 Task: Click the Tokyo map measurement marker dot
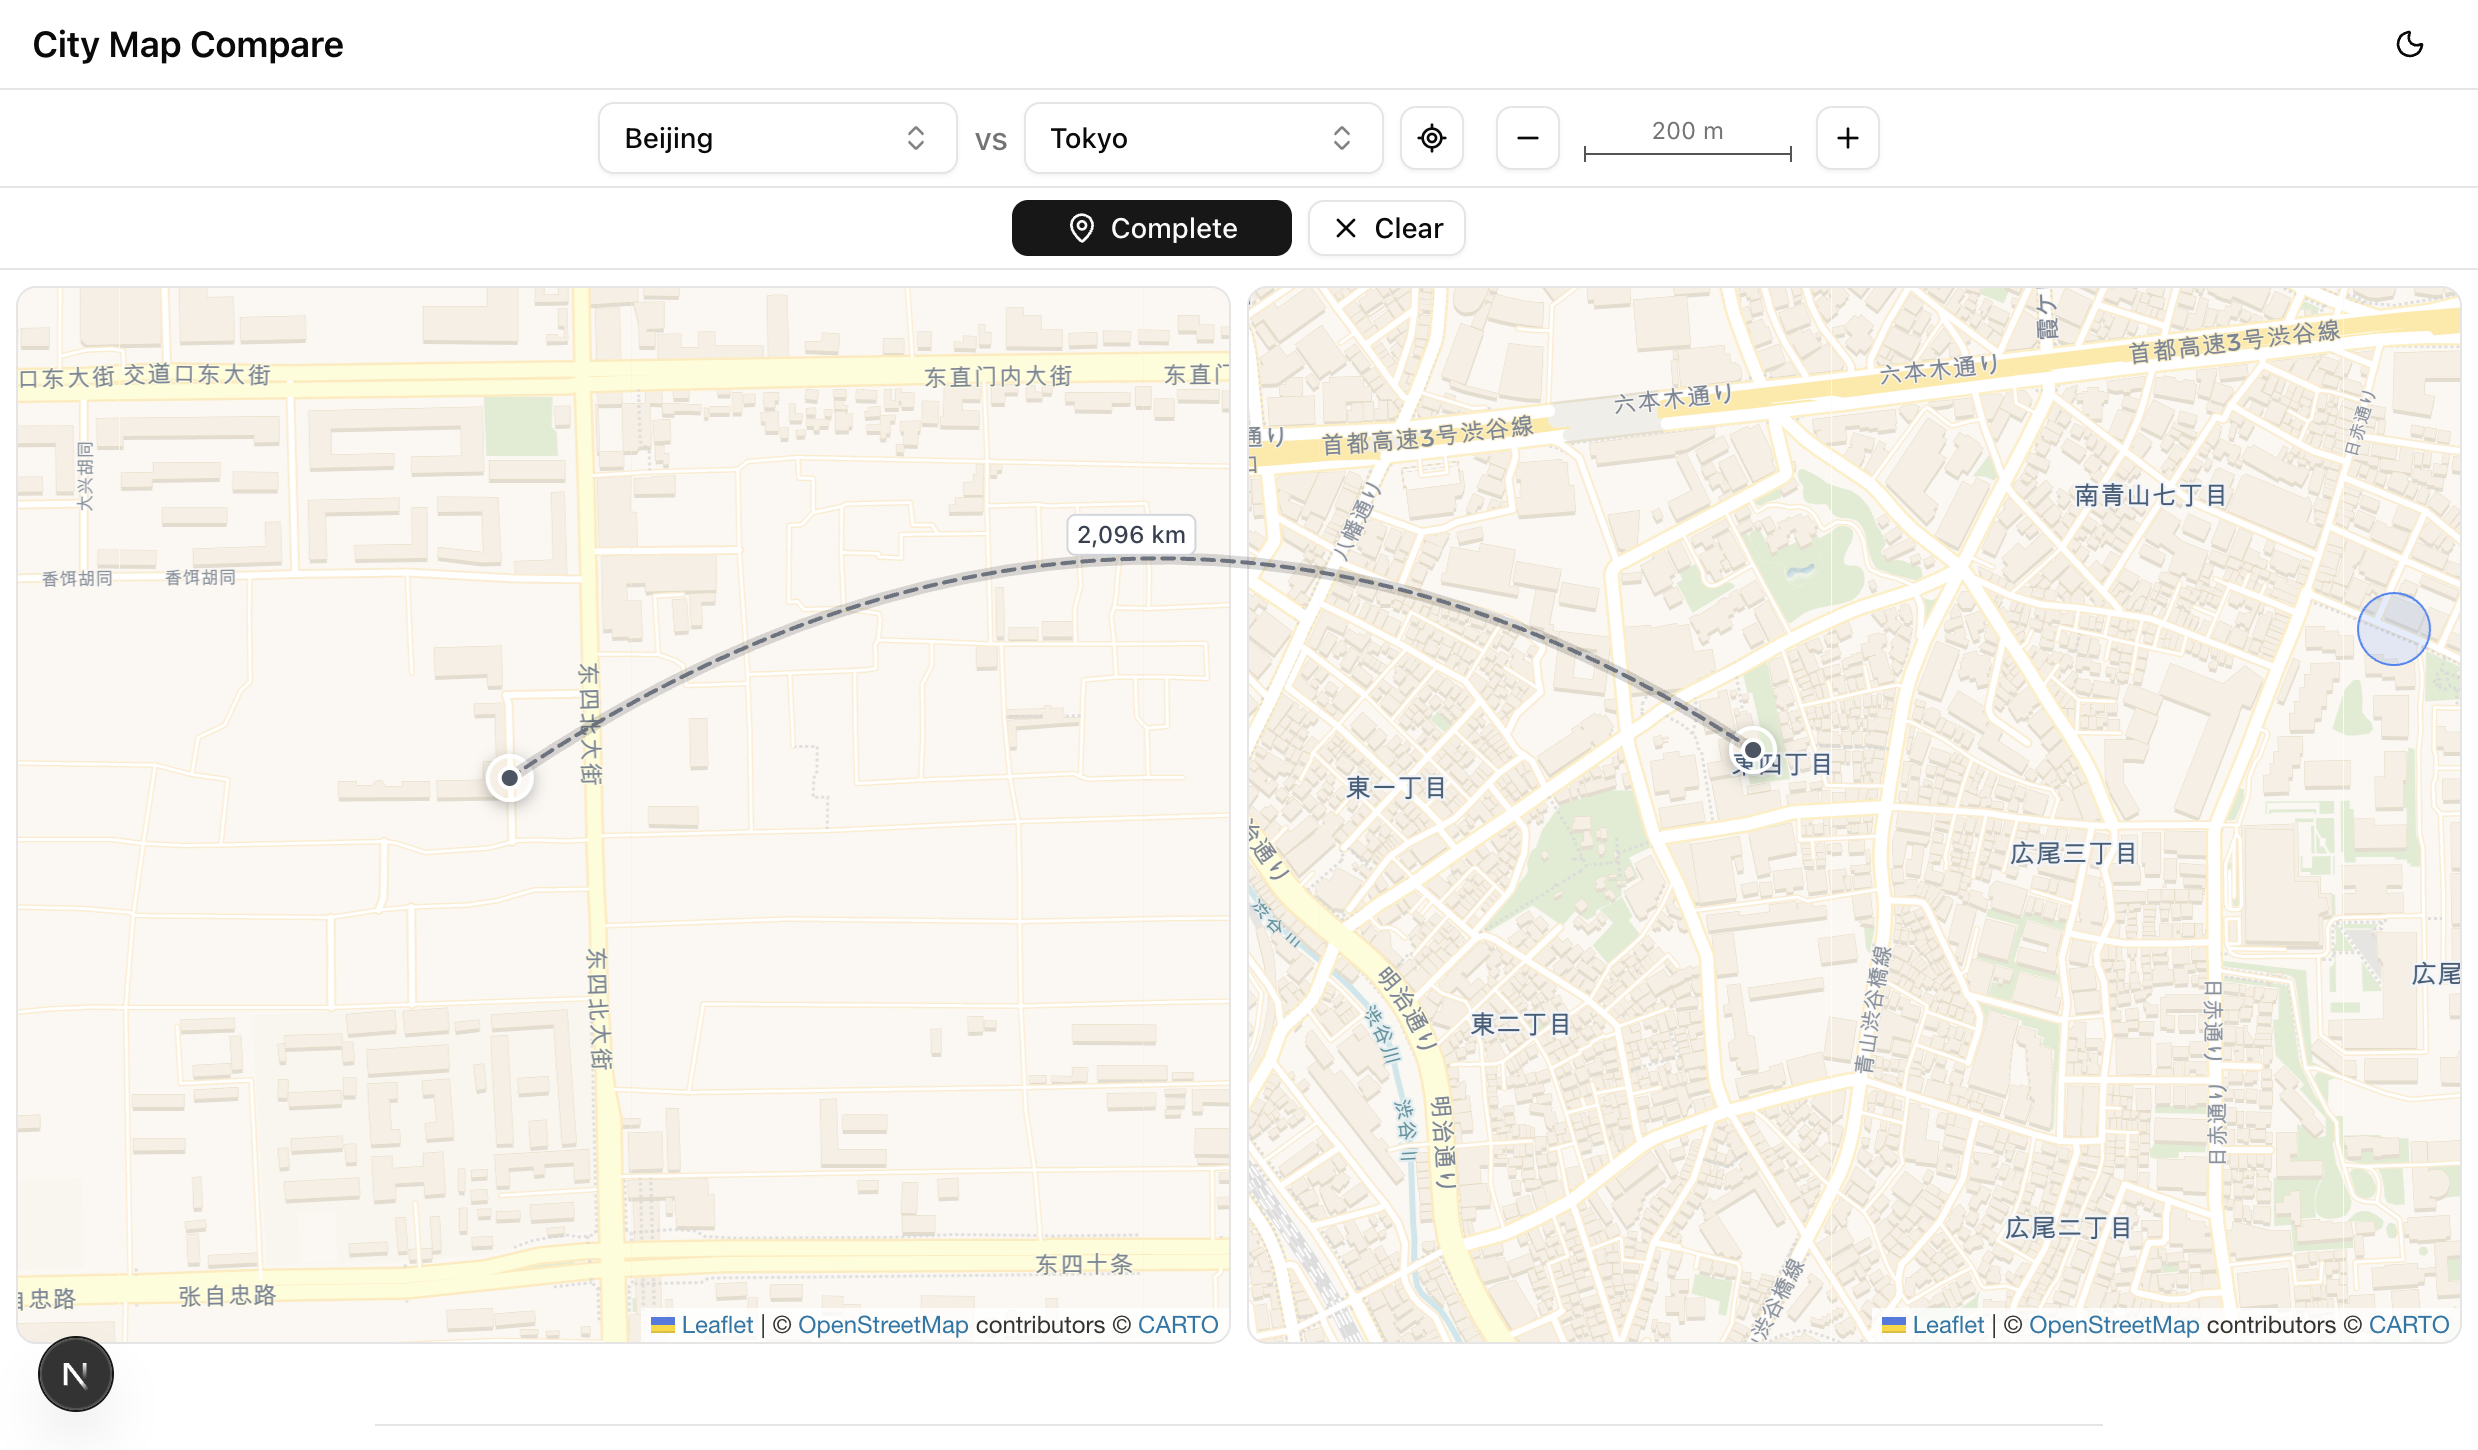[x=1752, y=749]
